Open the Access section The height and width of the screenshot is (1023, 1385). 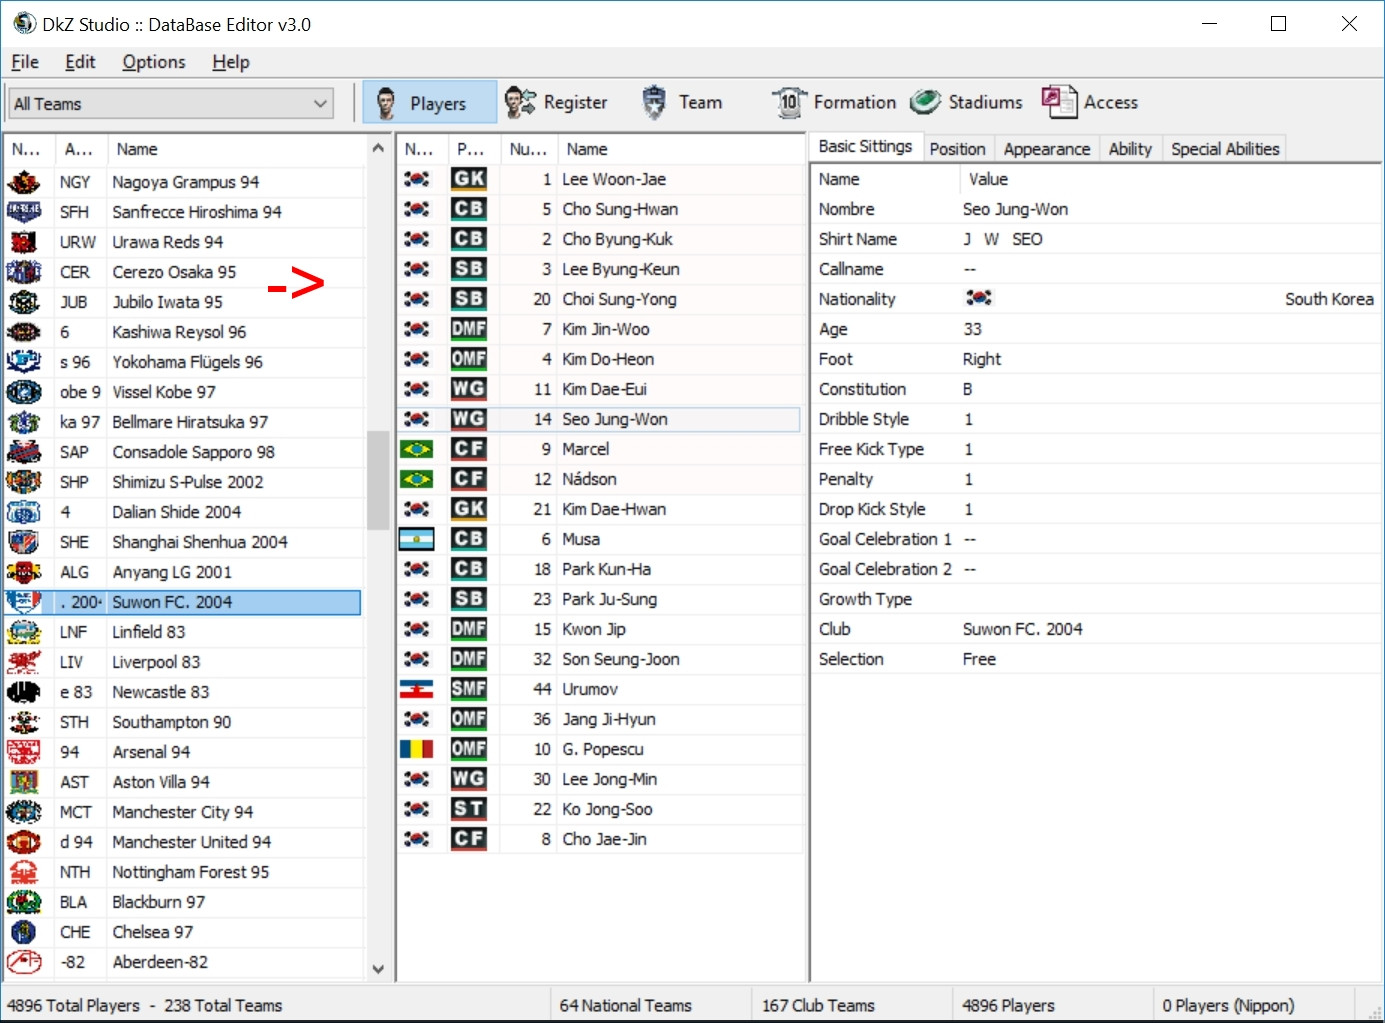click(x=1090, y=102)
